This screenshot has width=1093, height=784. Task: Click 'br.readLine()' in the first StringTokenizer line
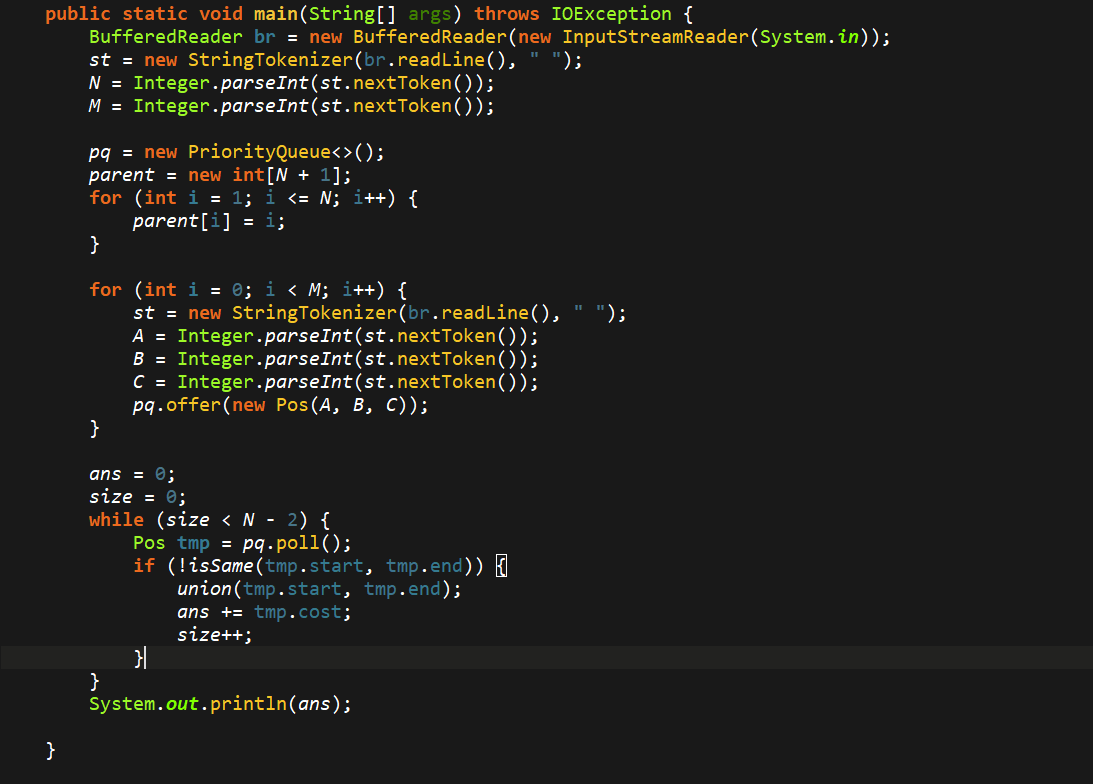(x=435, y=60)
